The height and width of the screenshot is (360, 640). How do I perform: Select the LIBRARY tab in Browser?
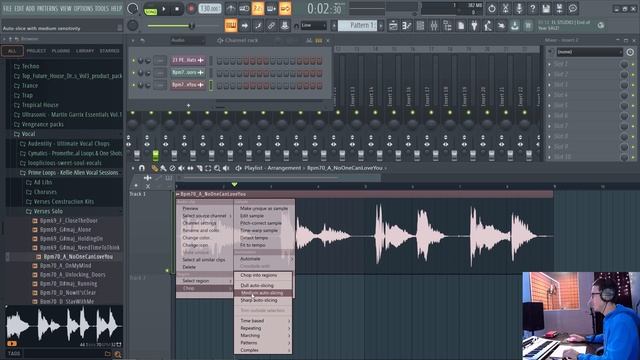coord(85,51)
